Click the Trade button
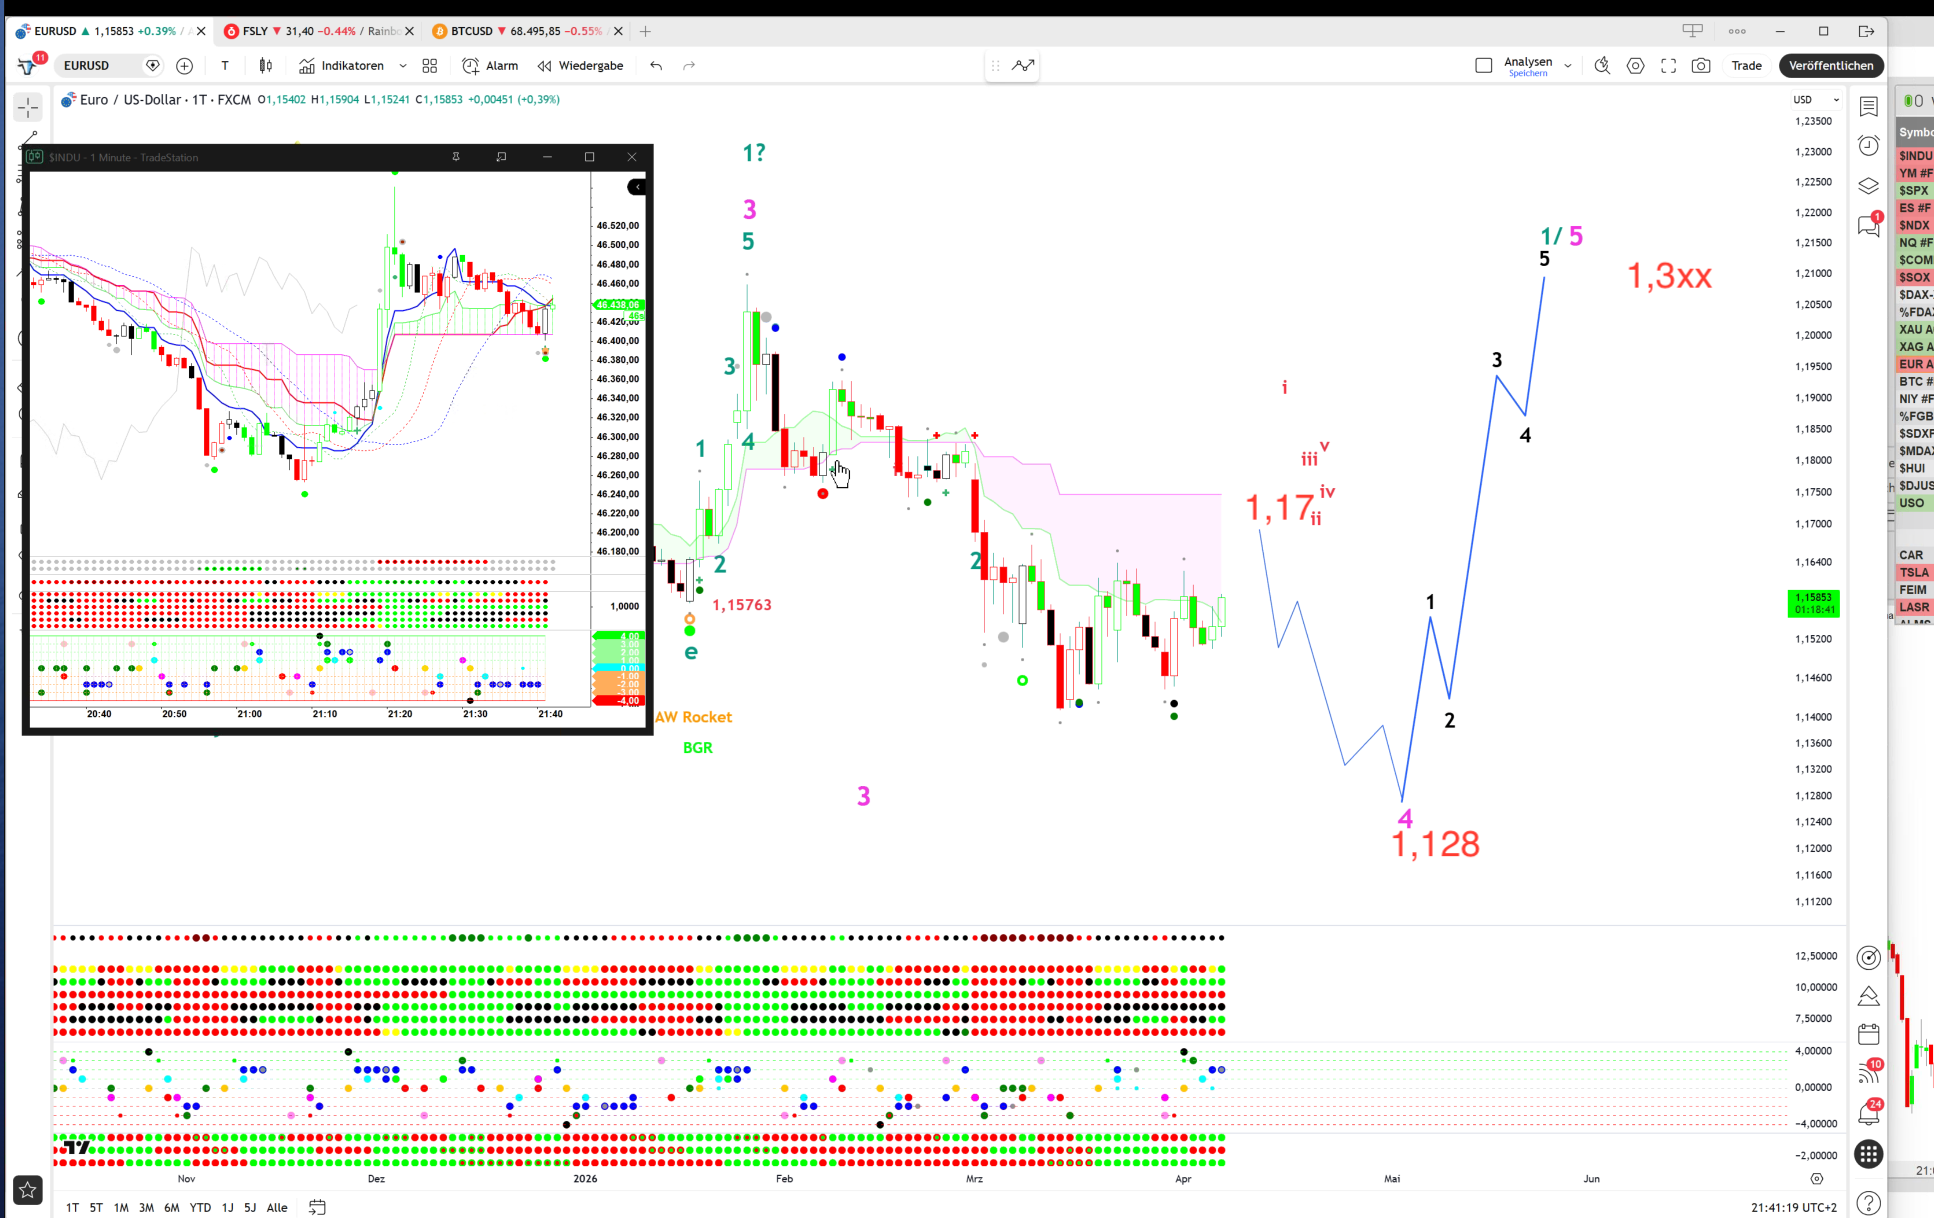 click(x=1746, y=66)
